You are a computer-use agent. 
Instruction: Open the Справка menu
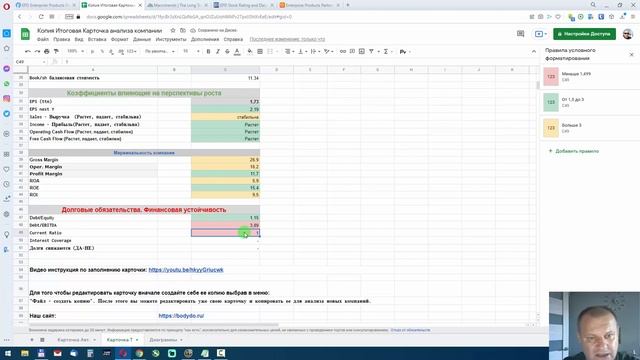[x=233, y=40]
